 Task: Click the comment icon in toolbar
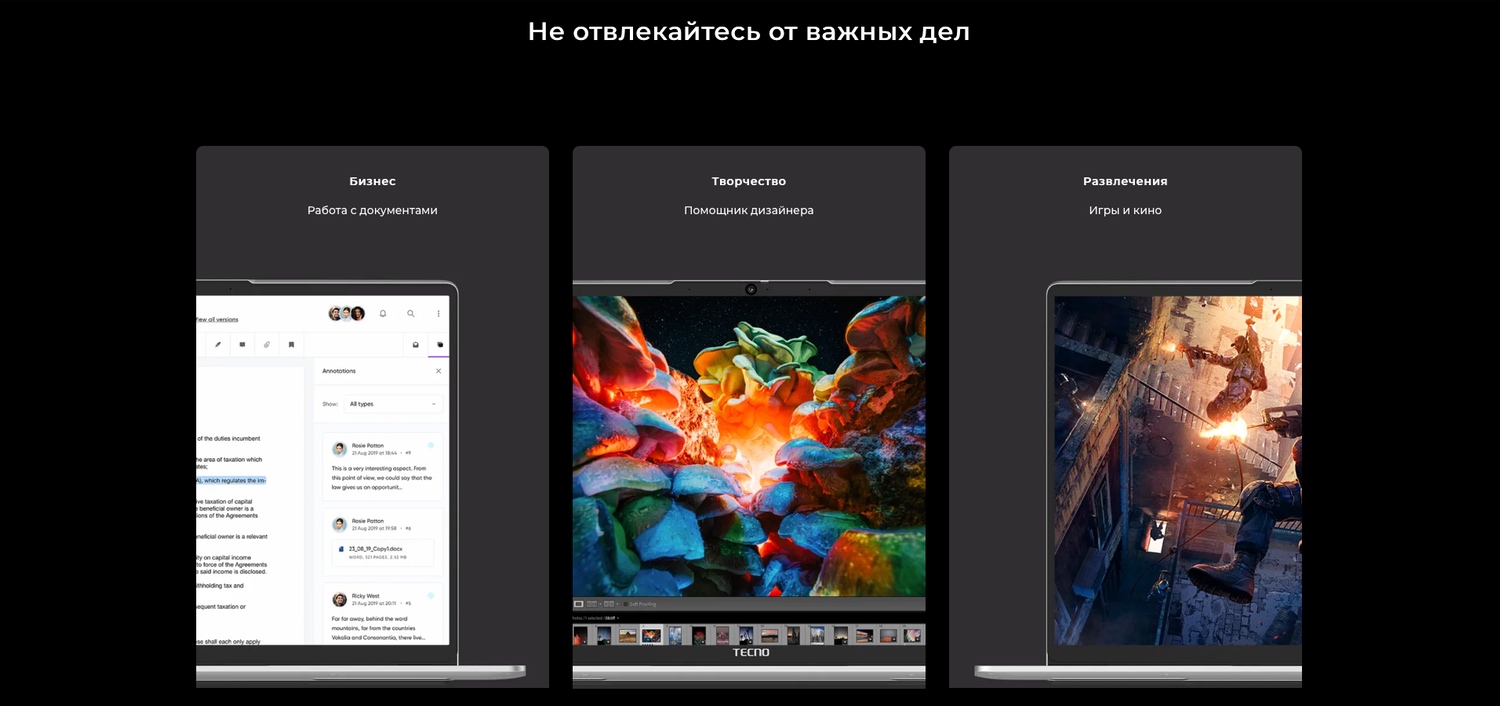point(242,345)
